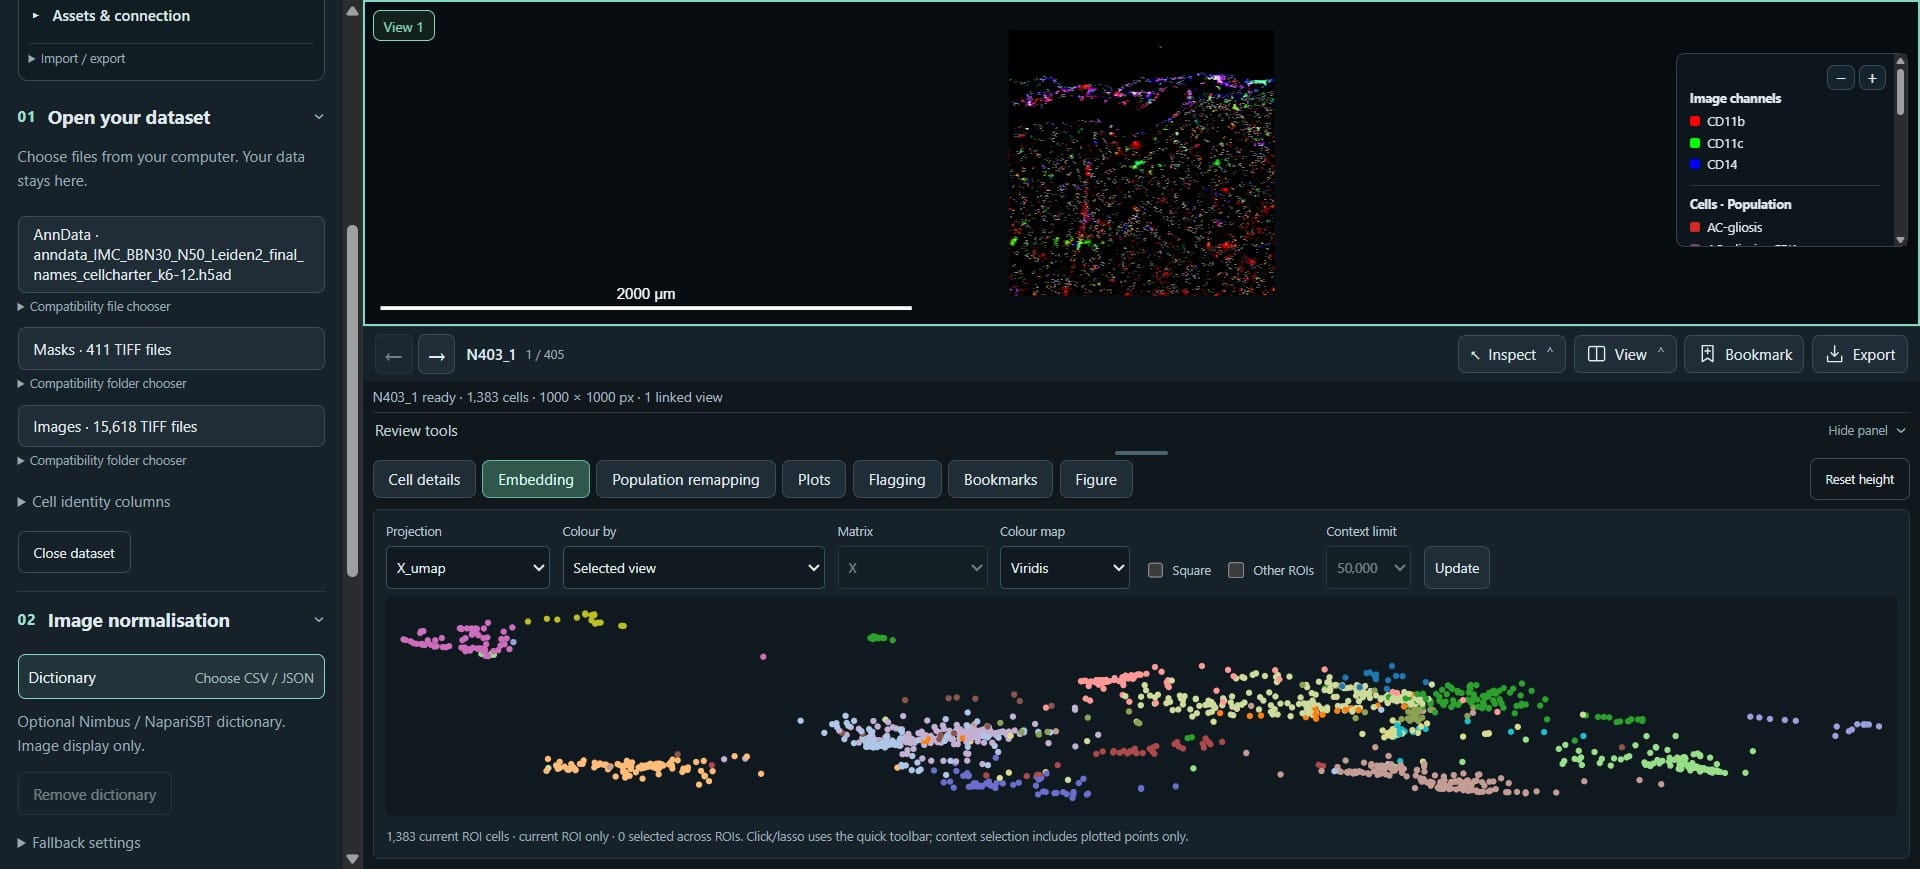Viewport: 1920px width, 869px height.
Task: Expand Import / export
Action: (x=77, y=59)
